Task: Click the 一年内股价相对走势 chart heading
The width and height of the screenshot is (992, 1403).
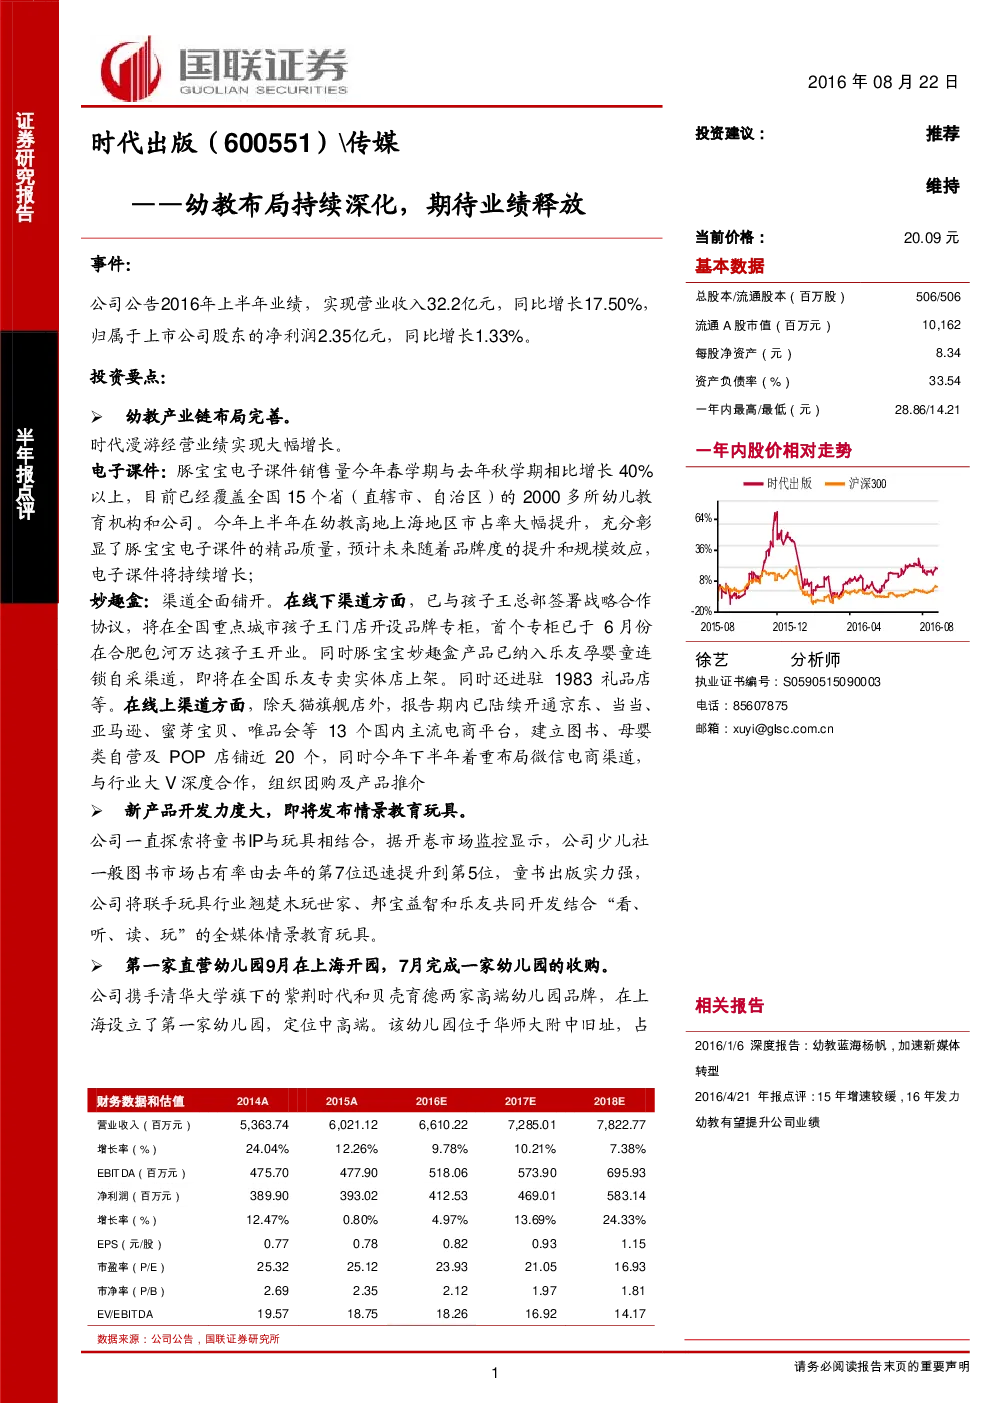Action: 774,451
